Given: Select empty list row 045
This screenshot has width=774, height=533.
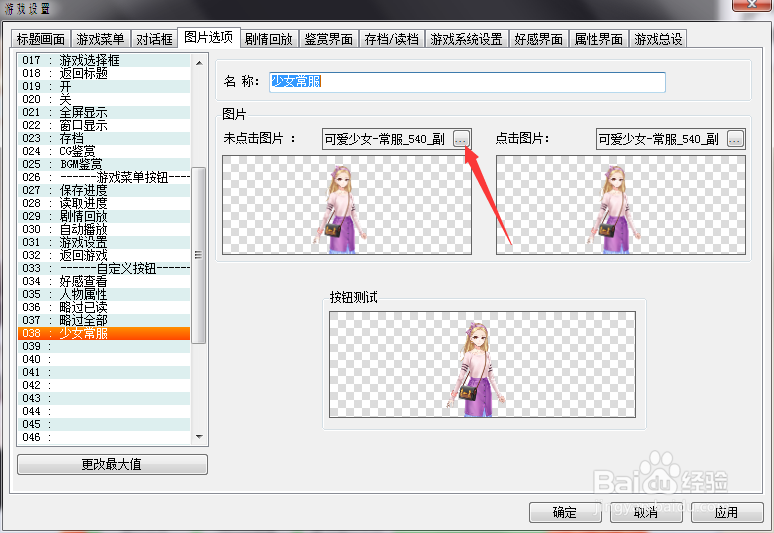Looking at the screenshot, I should [104, 424].
